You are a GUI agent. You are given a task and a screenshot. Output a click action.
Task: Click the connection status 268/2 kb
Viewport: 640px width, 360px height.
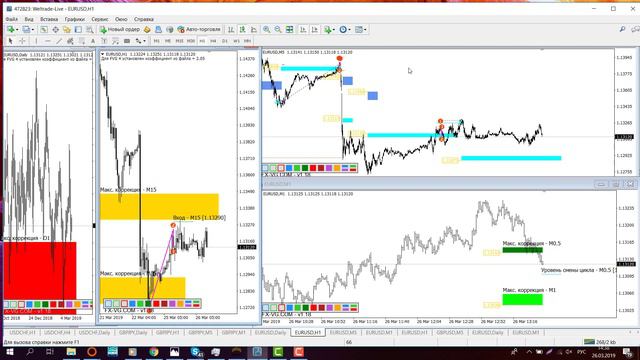pos(599,342)
